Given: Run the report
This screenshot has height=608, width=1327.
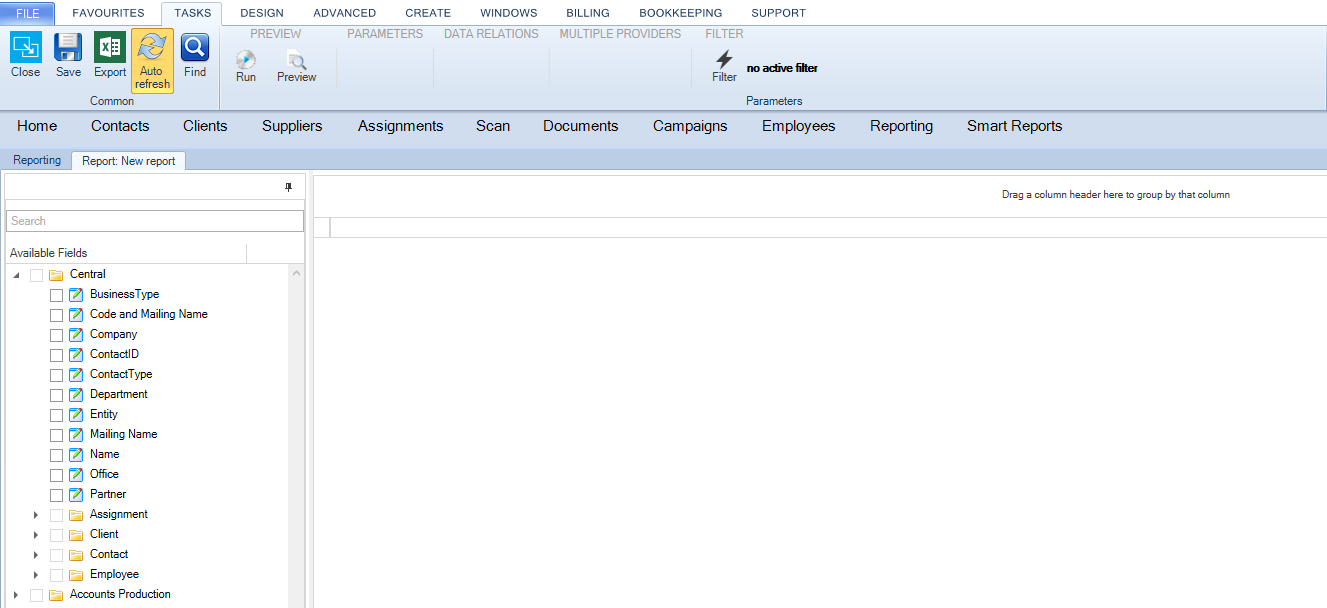Looking at the screenshot, I should (246, 60).
